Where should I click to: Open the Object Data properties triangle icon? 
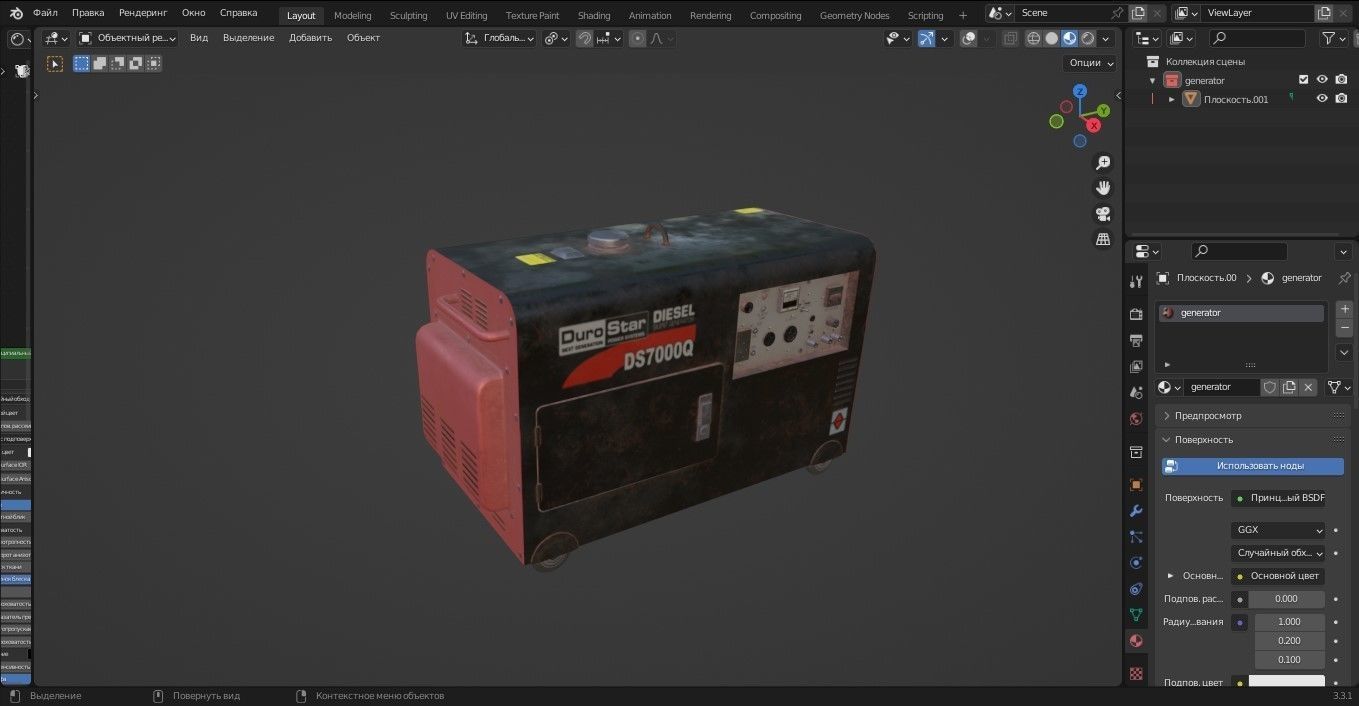click(x=1136, y=615)
